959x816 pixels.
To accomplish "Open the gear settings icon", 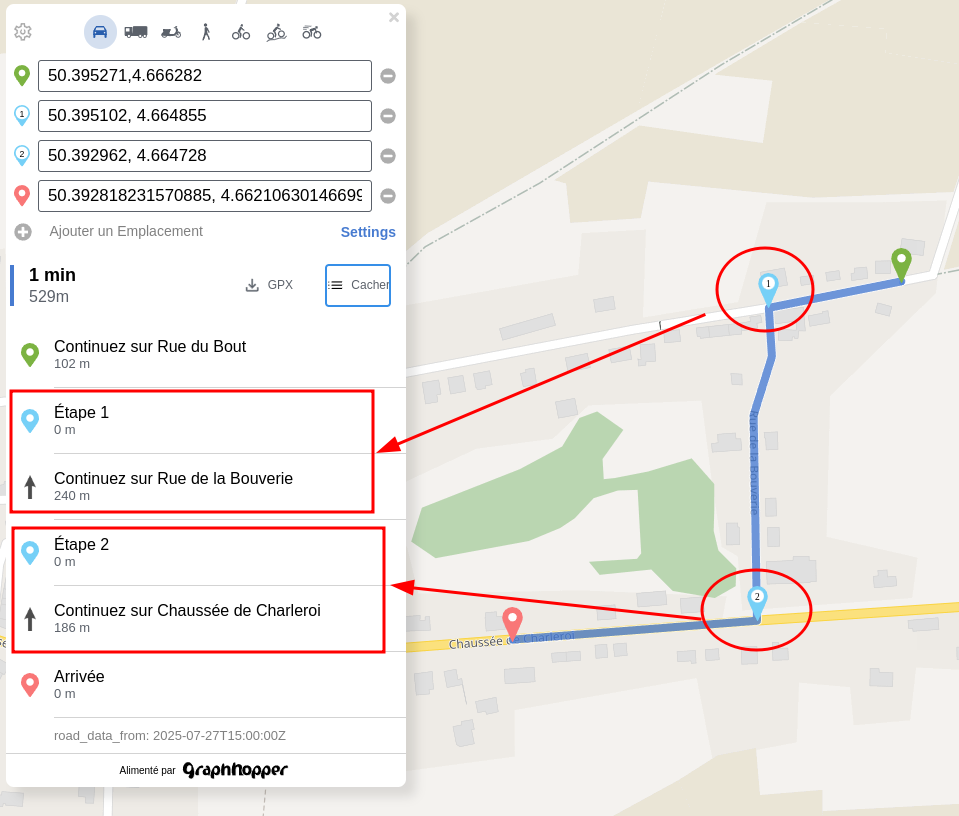I will [x=23, y=32].
